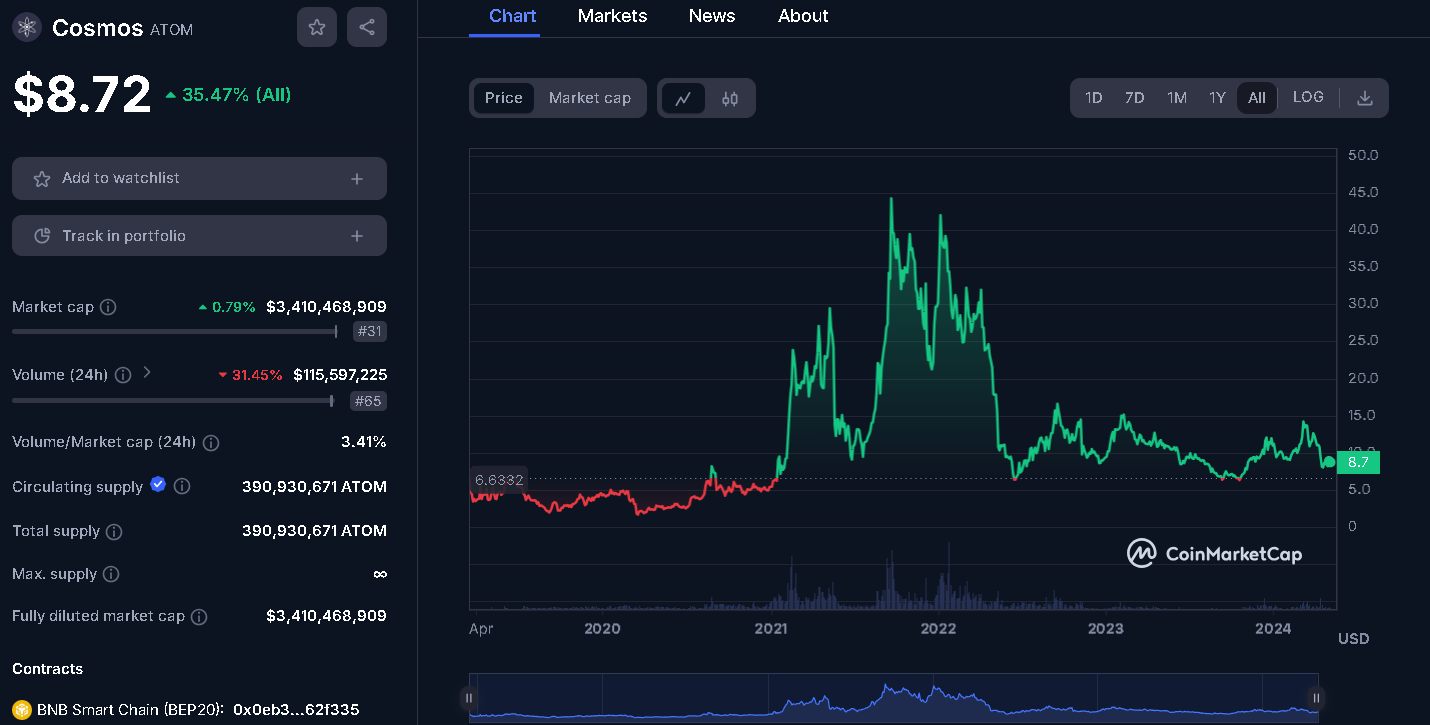Image resolution: width=1430 pixels, height=725 pixels.
Task: Expand Volume (24h) chevron arrow
Action: (x=147, y=372)
